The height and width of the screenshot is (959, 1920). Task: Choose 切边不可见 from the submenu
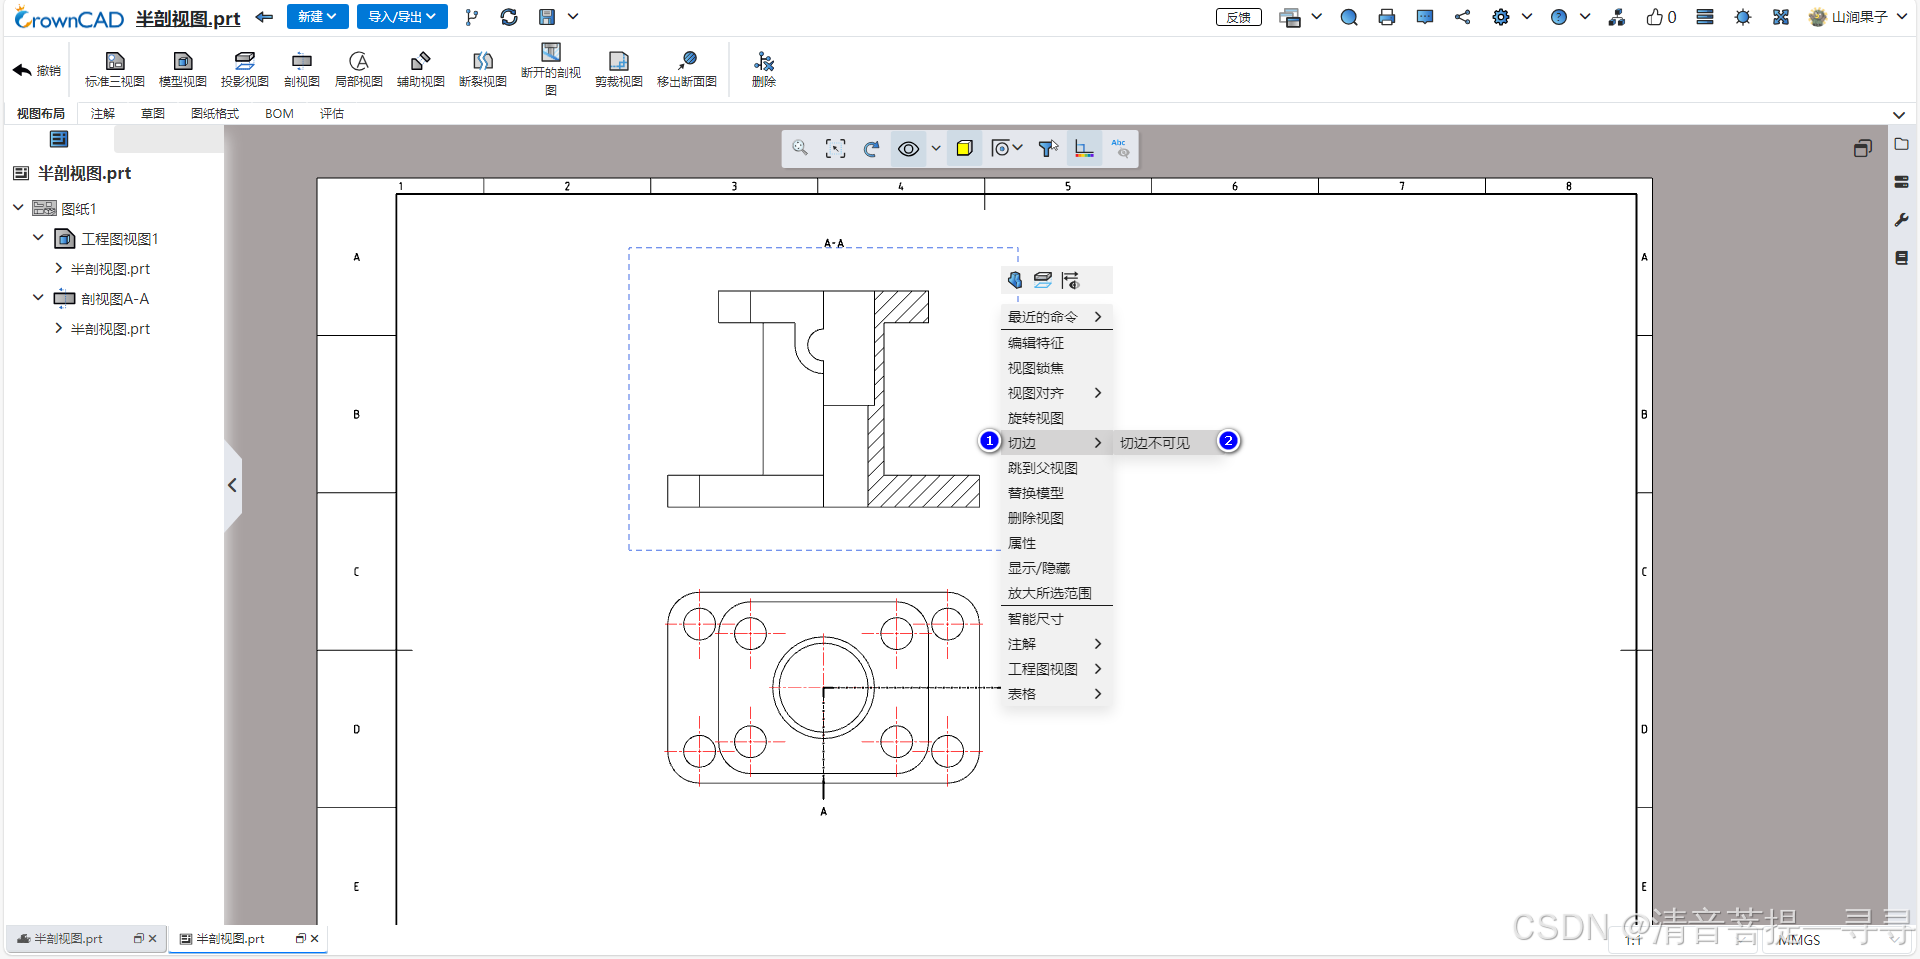[1155, 443]
